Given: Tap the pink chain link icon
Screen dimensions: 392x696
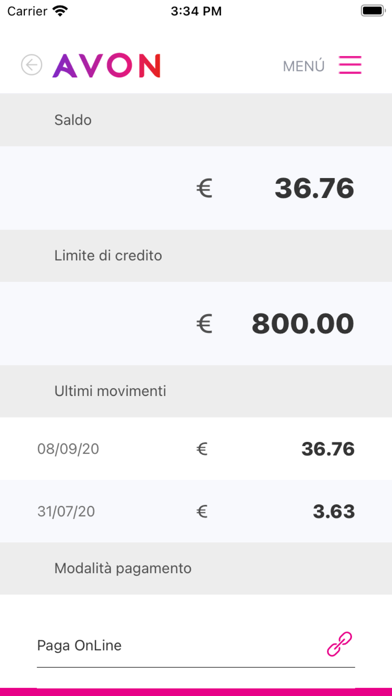Looking at the screenshot, I should [340, 644].
